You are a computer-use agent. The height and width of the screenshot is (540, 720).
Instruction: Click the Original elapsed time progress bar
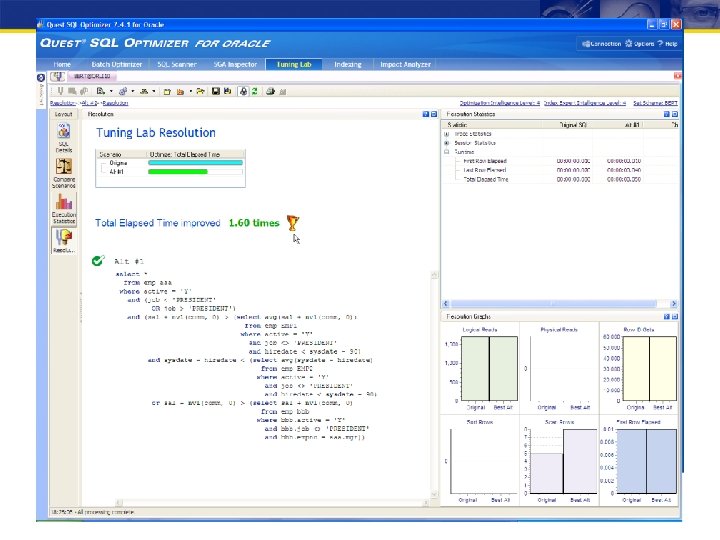pos(195,163)
